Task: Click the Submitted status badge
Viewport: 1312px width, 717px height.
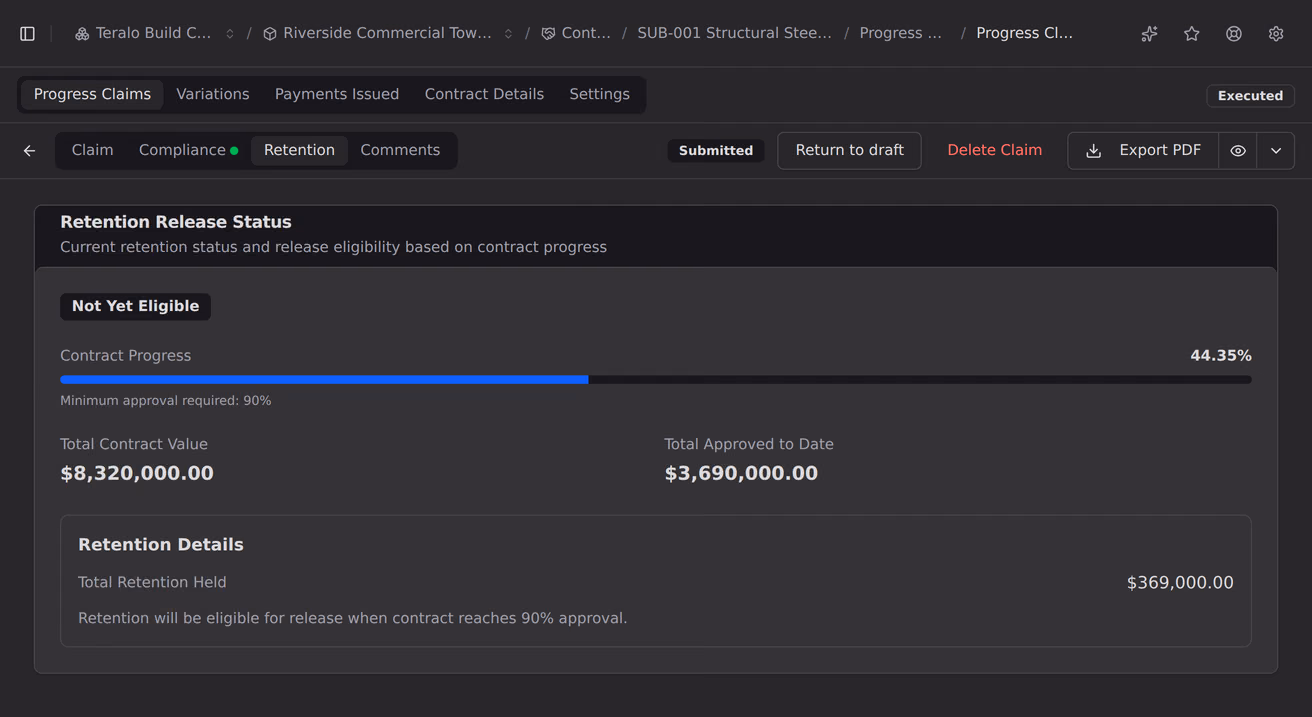Action: pyautogui.click(x=716, y=151)
